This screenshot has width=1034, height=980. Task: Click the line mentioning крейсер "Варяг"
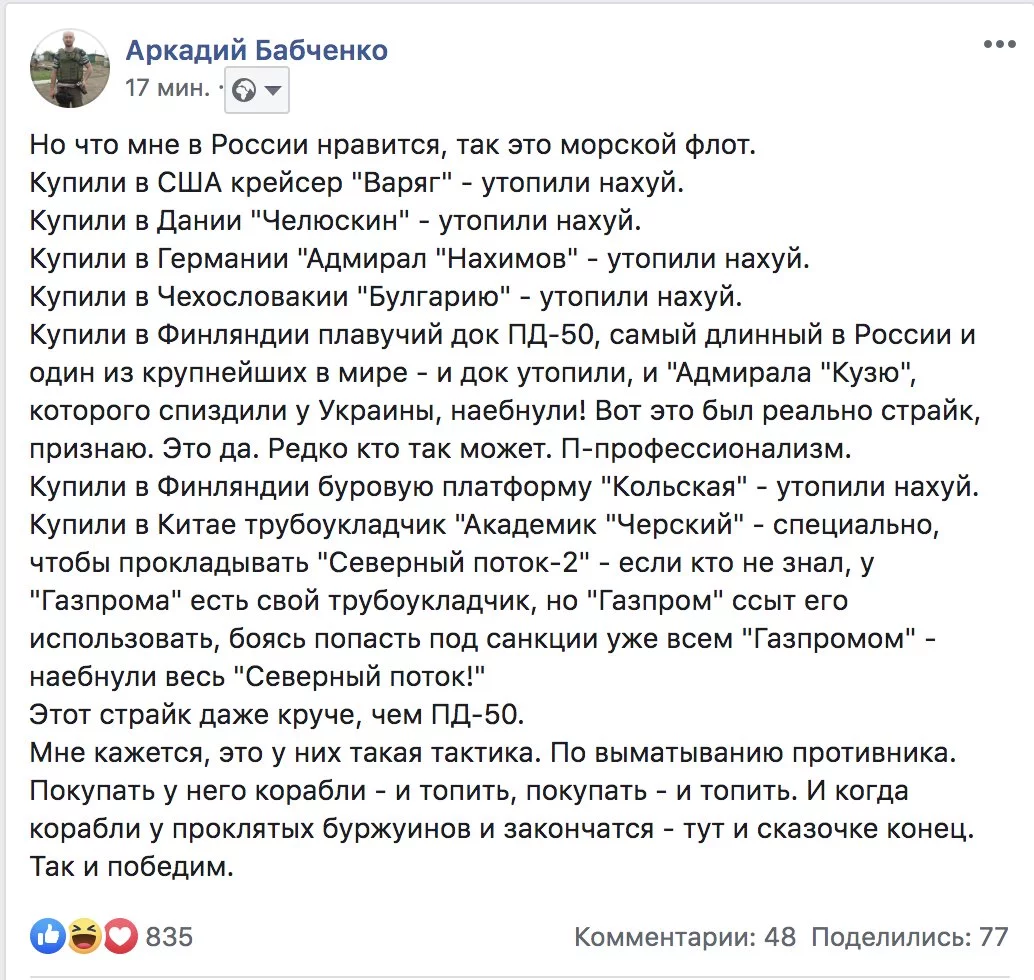(x=357, y=183)
